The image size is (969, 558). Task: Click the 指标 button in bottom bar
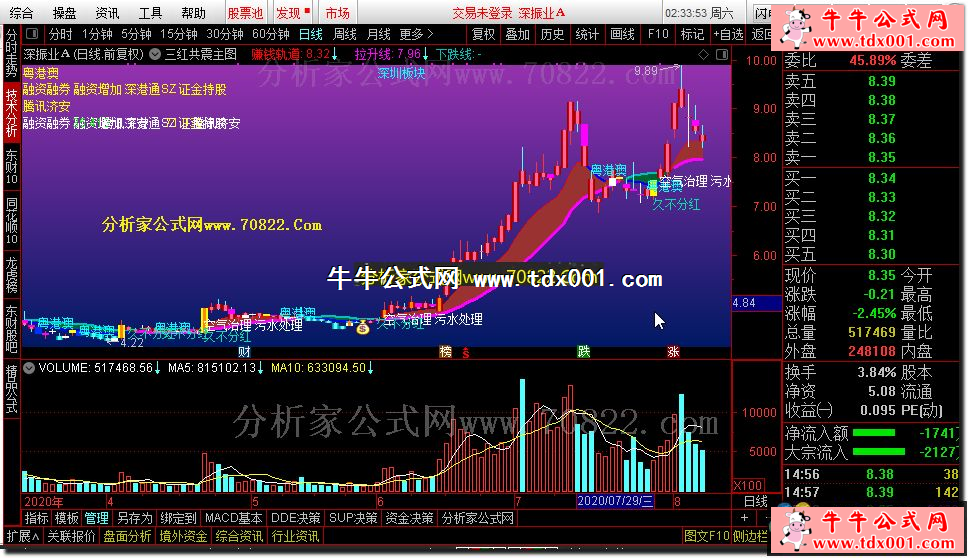36,518
